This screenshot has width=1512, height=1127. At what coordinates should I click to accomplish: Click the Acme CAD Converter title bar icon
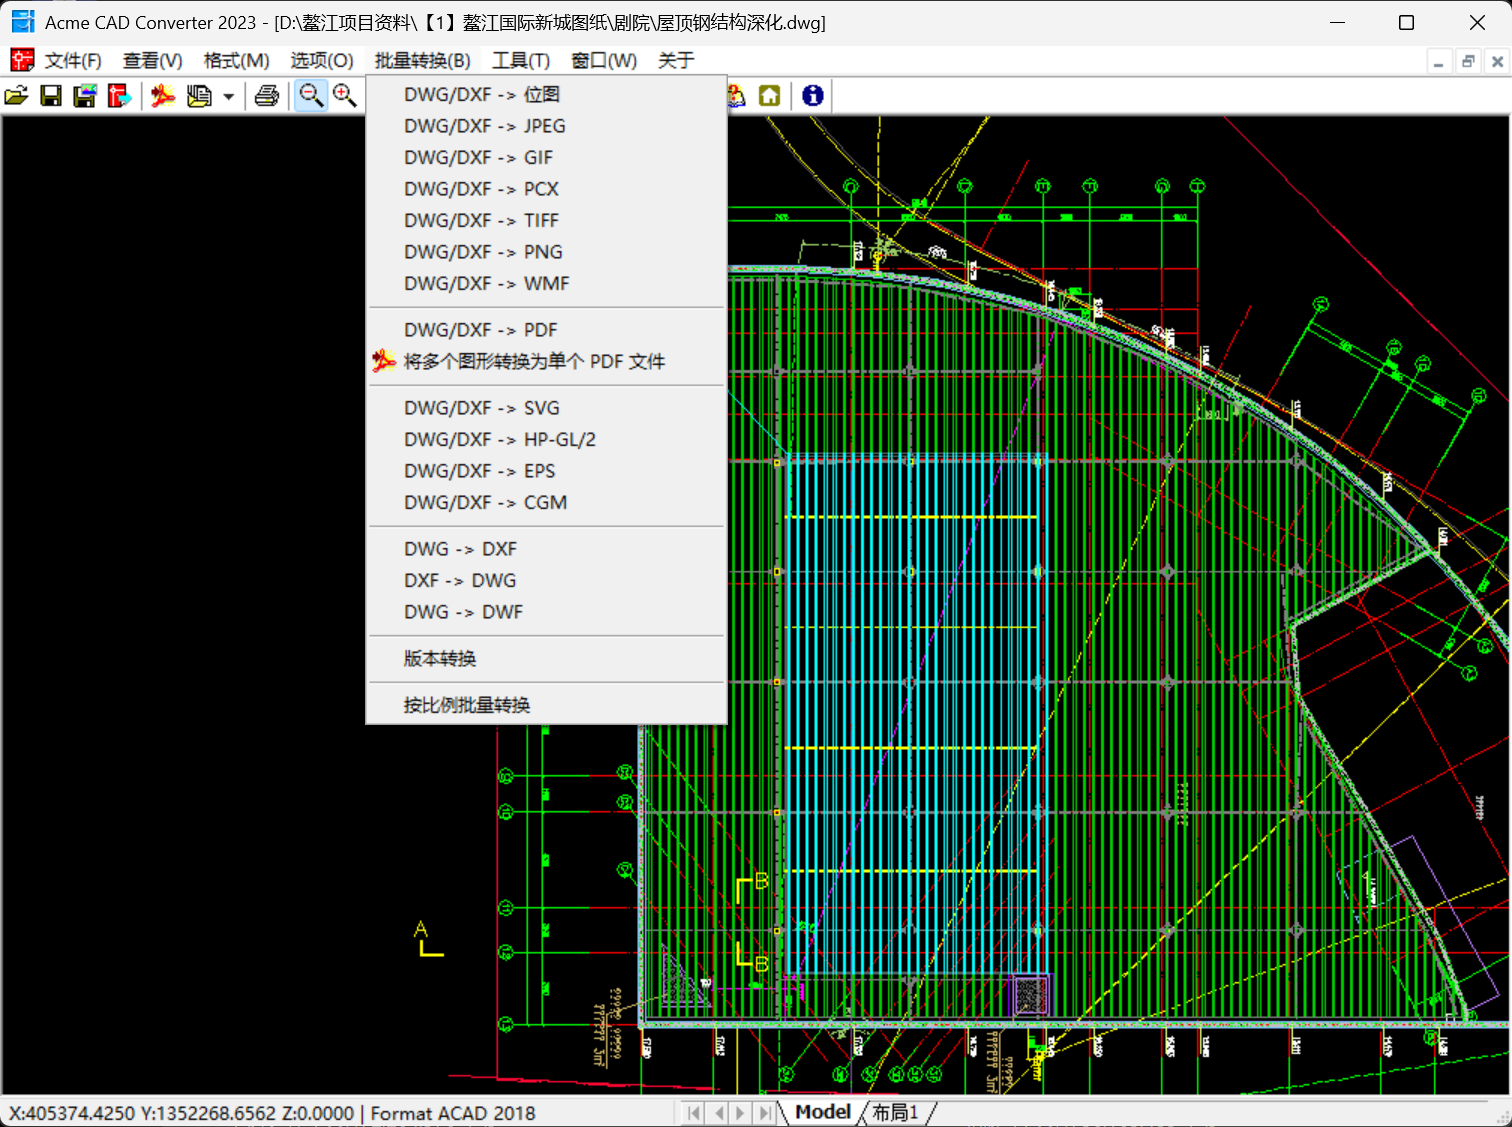pos(23,22)
